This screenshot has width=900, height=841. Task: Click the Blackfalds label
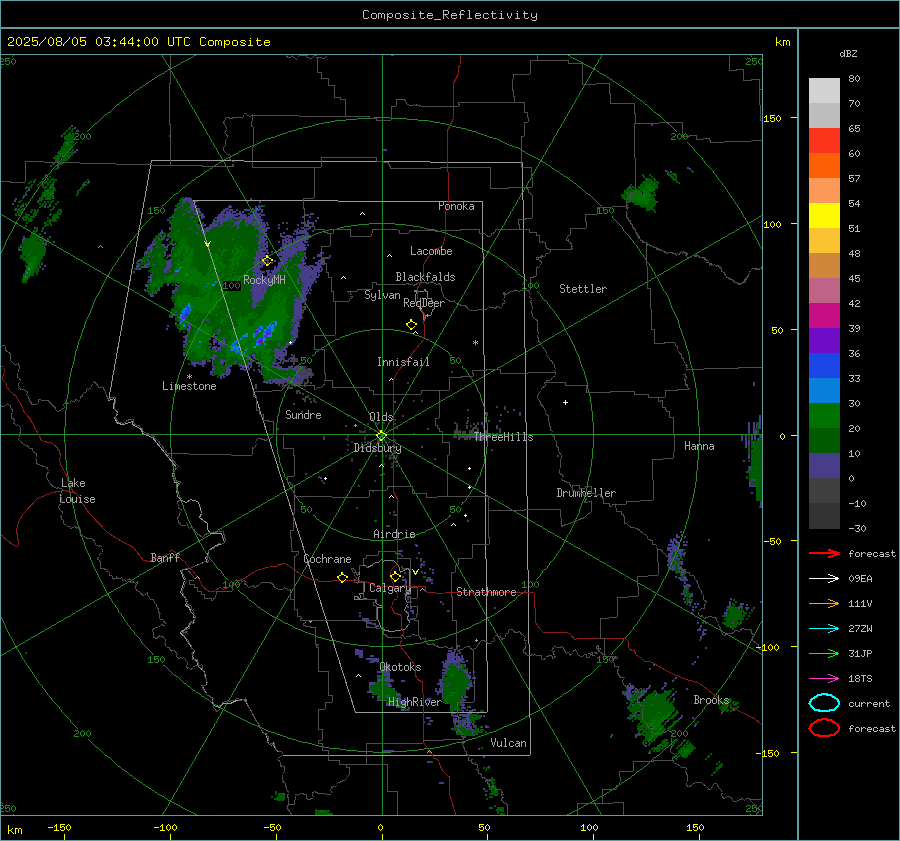click(x=425, y=277)
